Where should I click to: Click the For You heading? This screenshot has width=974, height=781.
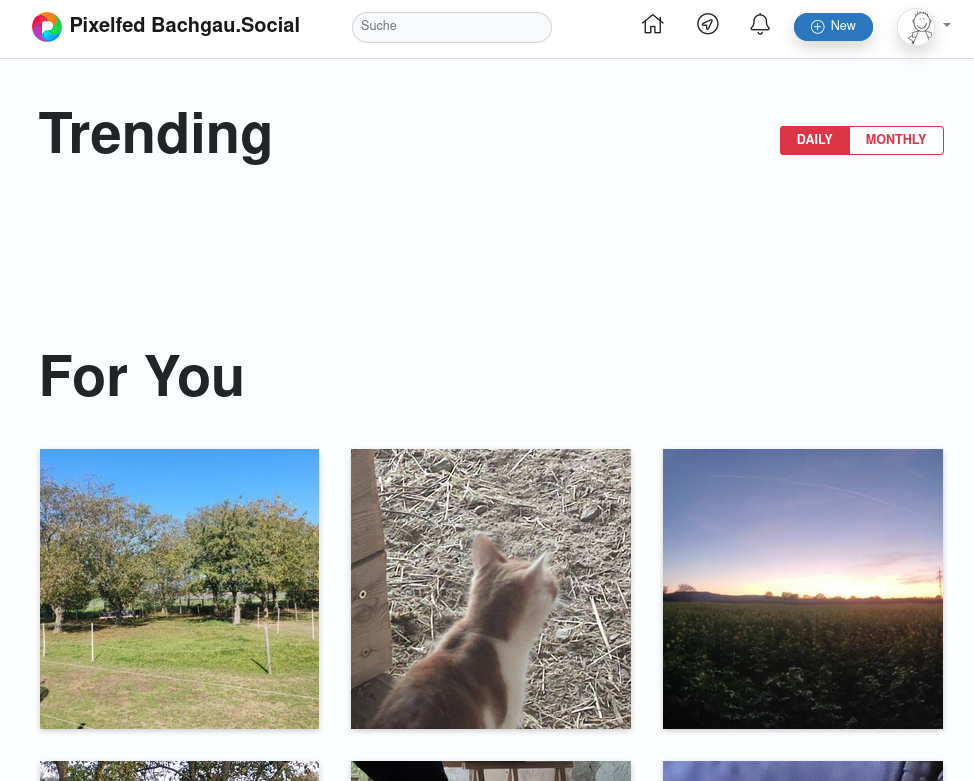pyautogui.click(x=142, y=377)
